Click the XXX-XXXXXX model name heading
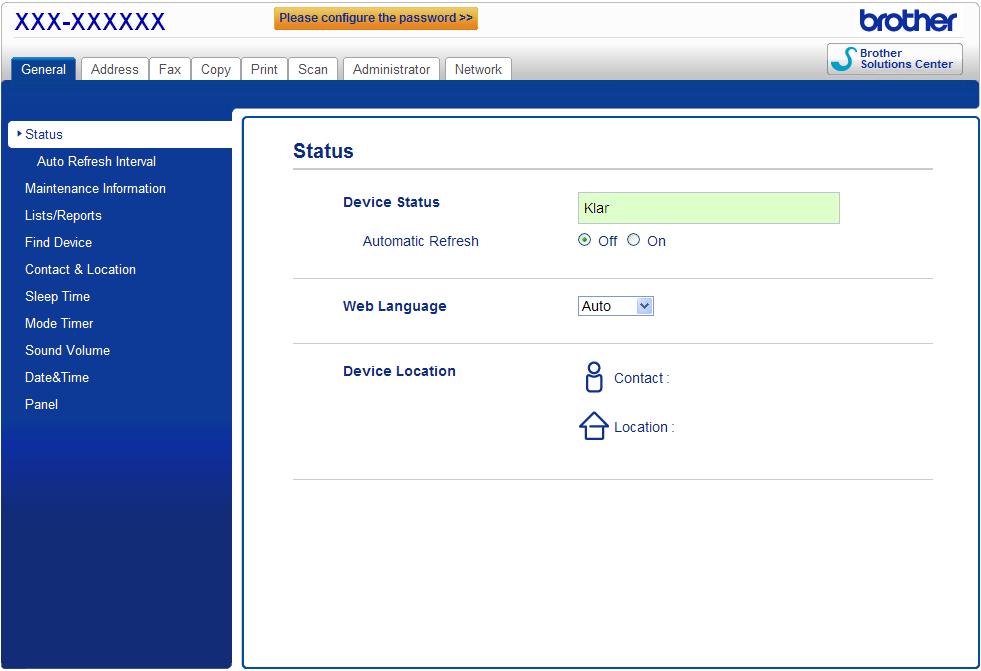The width and height of the screenshot is (981, 671). point(90,21)
